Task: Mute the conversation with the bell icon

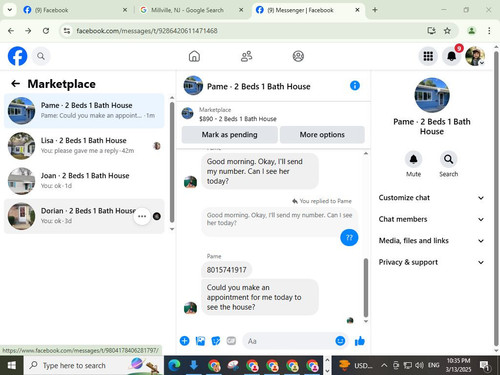Action: click(413, 159)
